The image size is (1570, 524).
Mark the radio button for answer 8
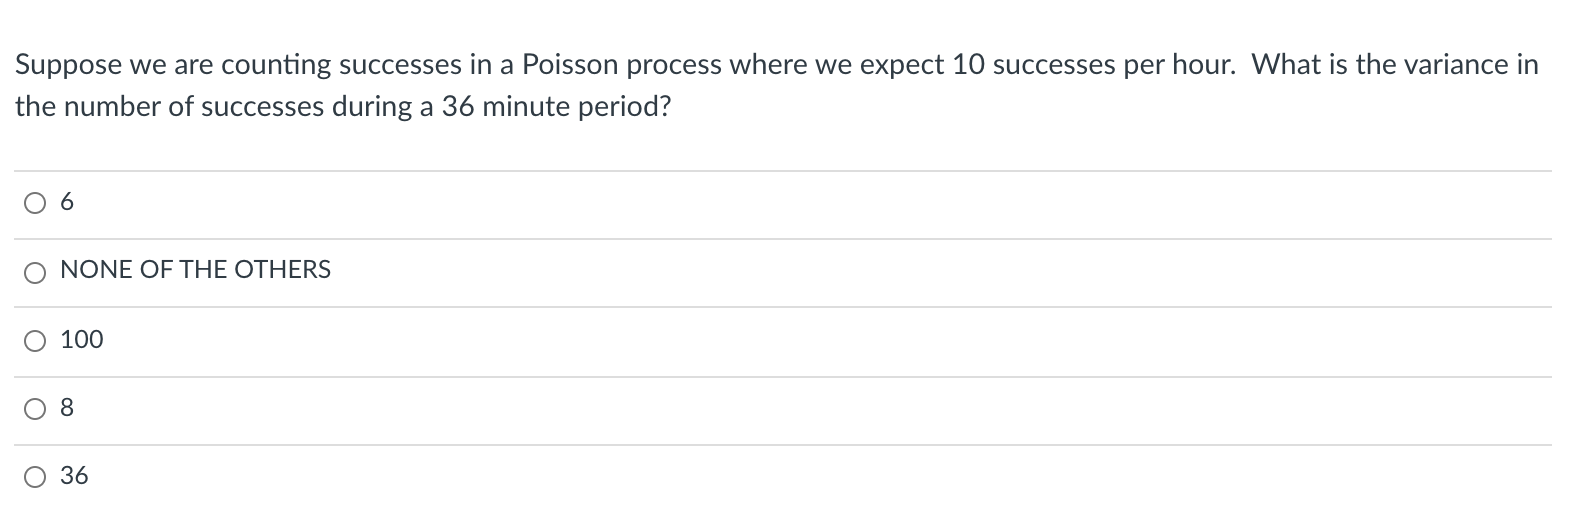point(35,409)
